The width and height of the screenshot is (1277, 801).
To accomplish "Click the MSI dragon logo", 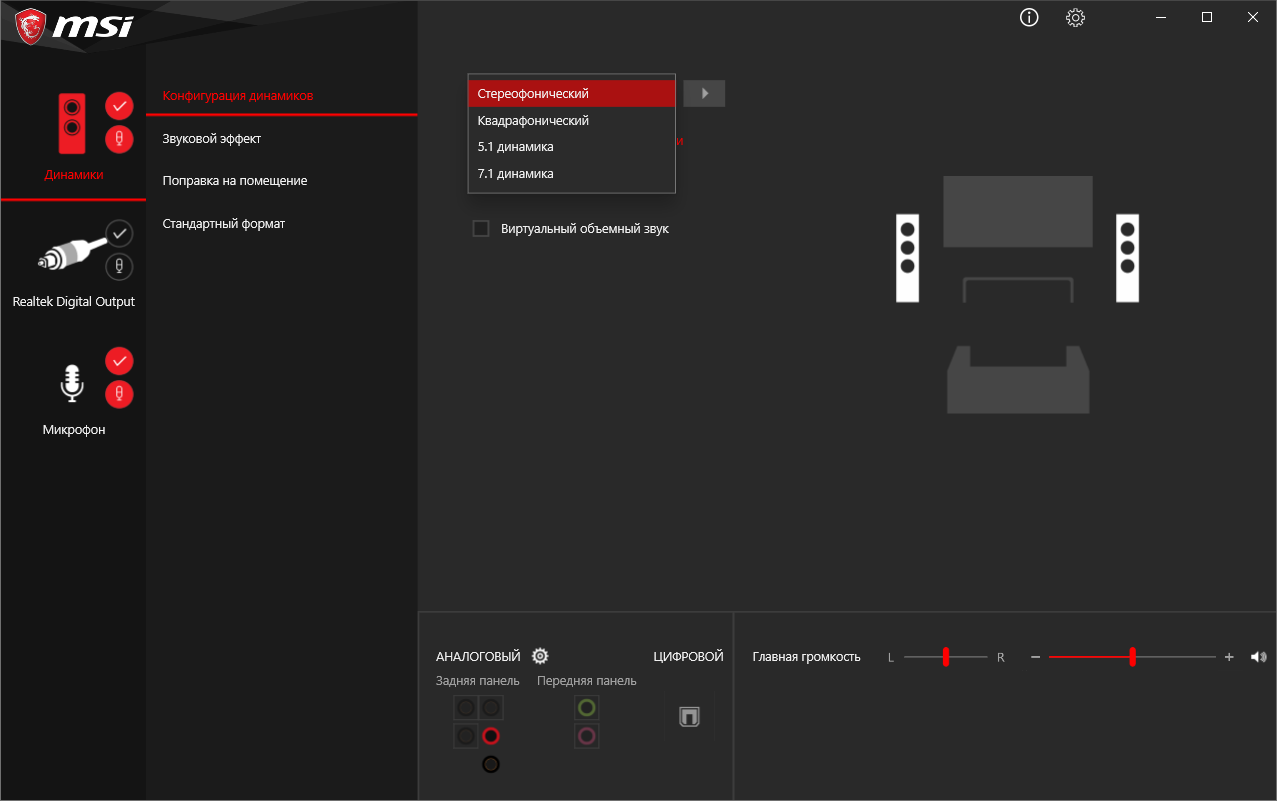I will coord(29,26).
